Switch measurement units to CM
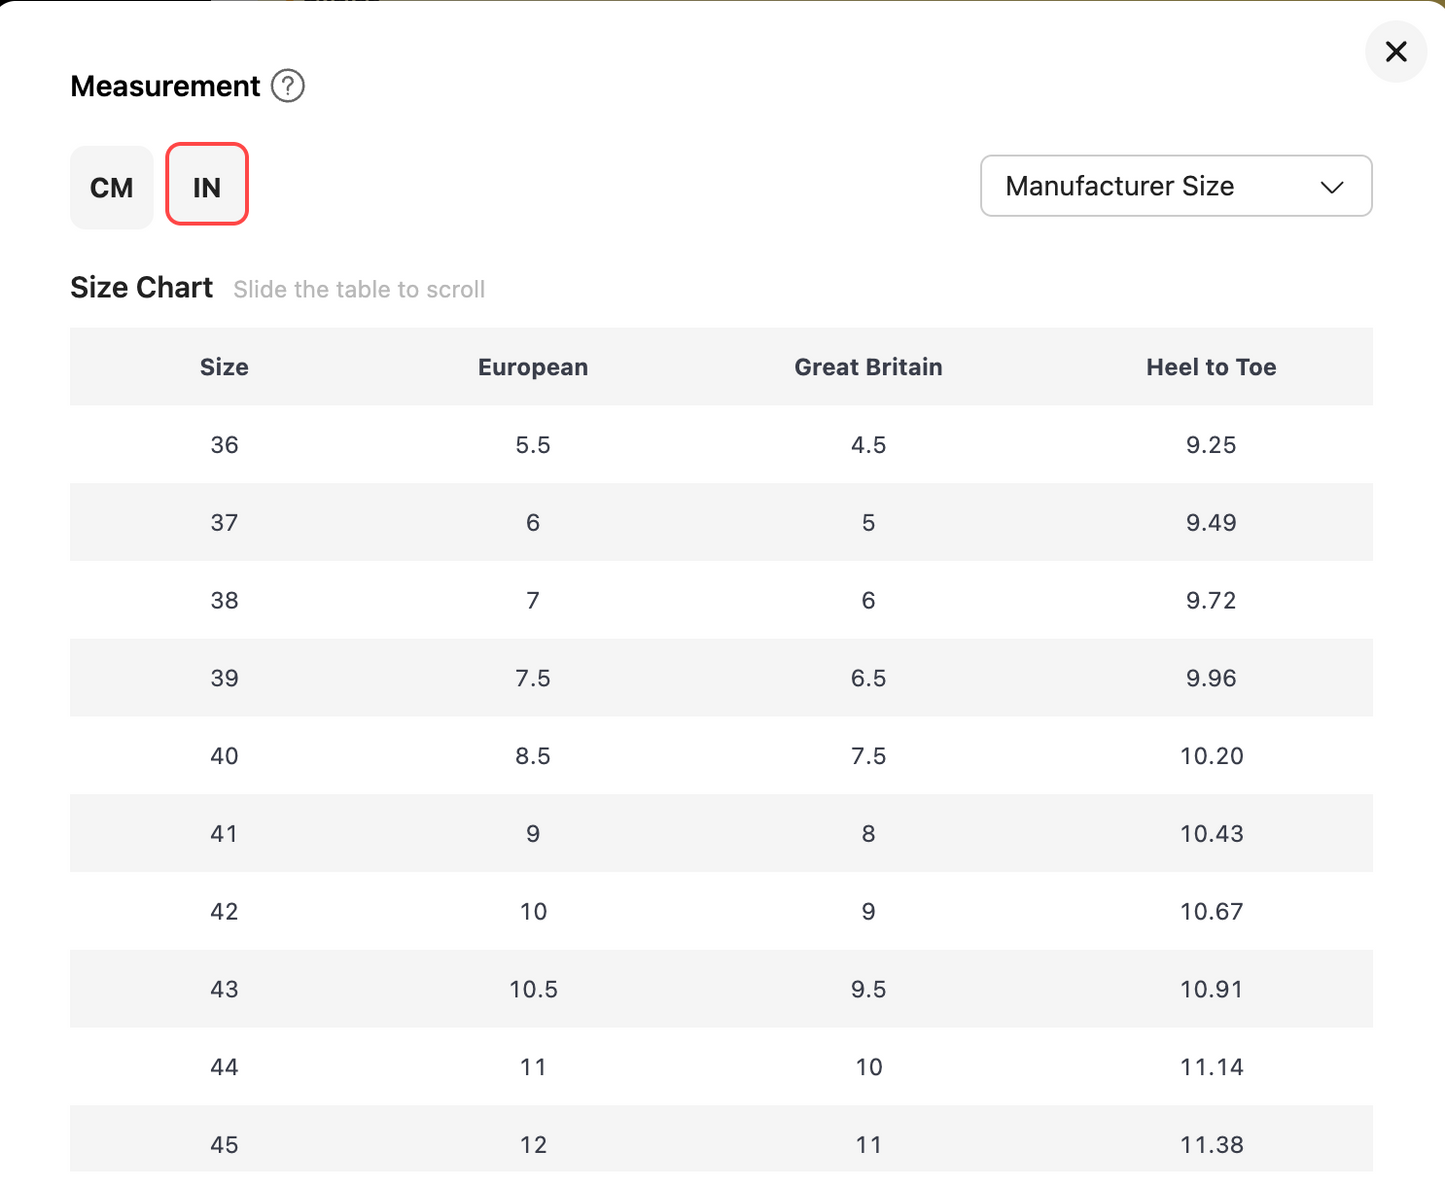Viewport: 1445px width, 1186px height. [x=111, y=188]
